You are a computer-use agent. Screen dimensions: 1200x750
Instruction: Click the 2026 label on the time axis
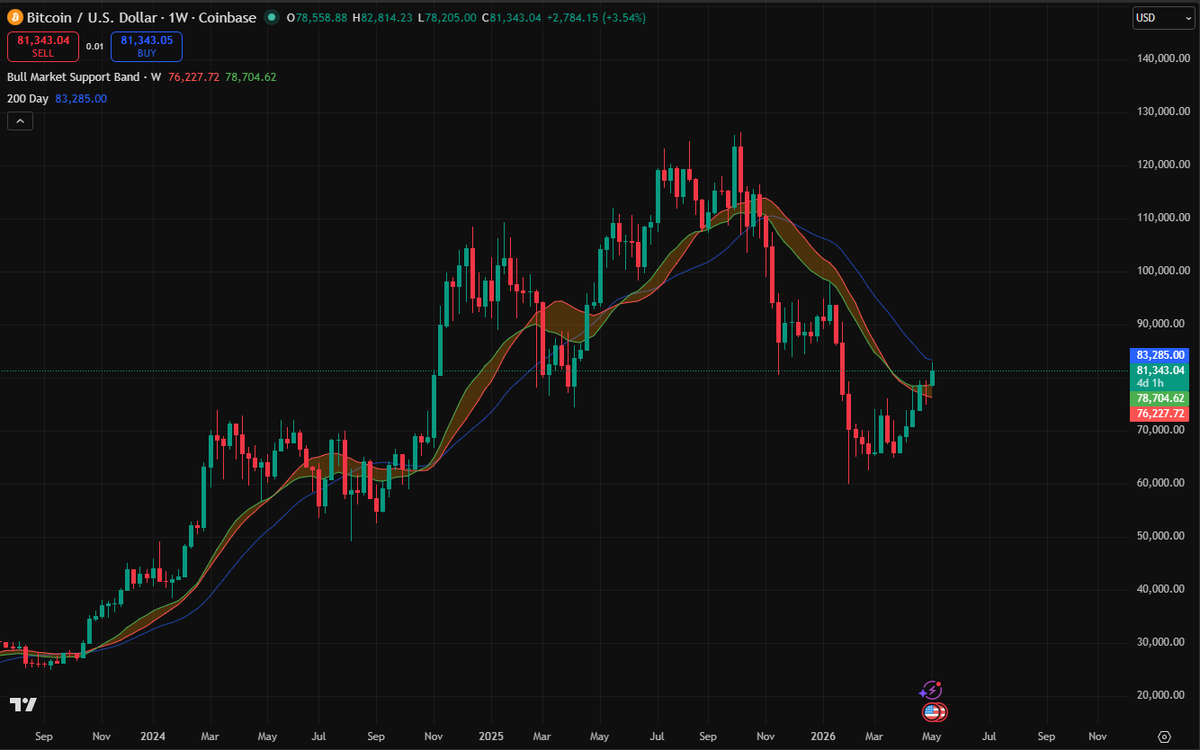[822, 736]
